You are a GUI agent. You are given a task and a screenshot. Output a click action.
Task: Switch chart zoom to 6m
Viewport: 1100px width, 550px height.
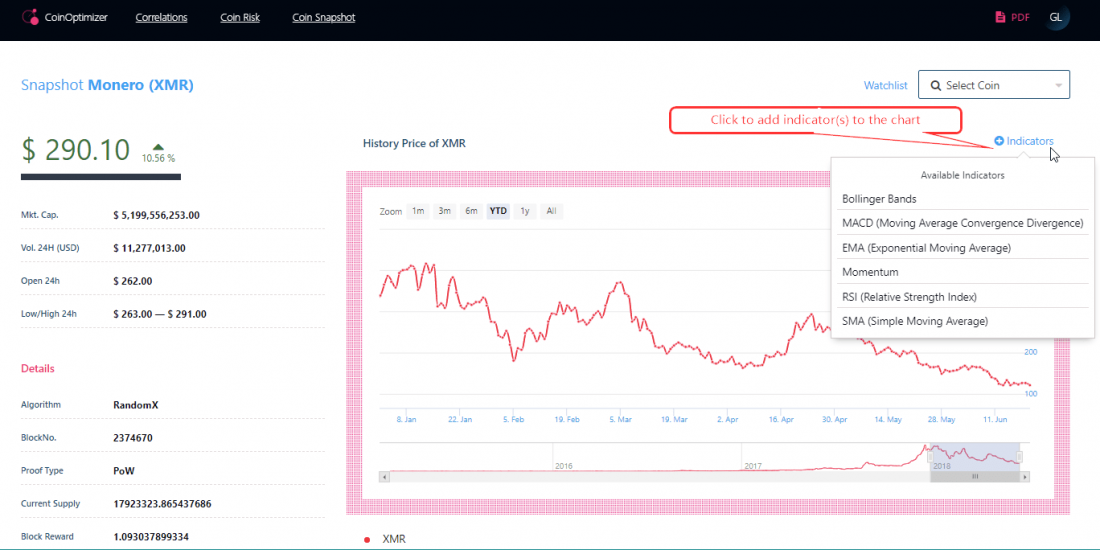coord(470,211)
